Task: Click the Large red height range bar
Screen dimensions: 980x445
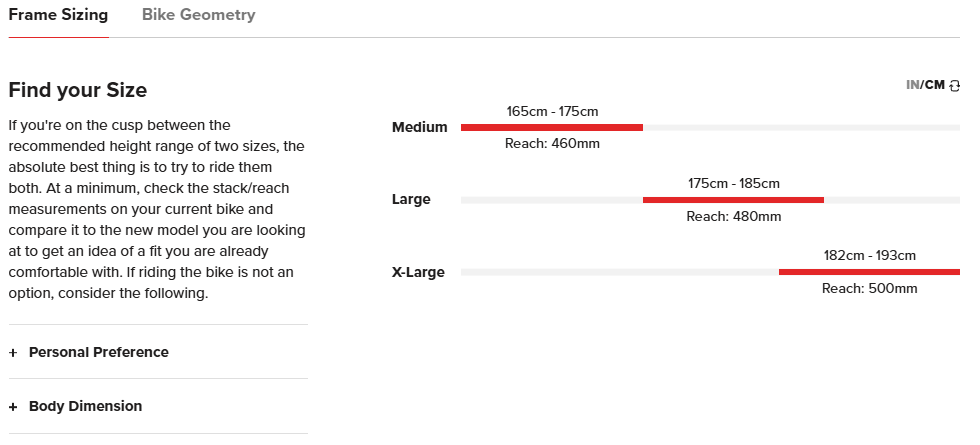Action: point(733,200)
